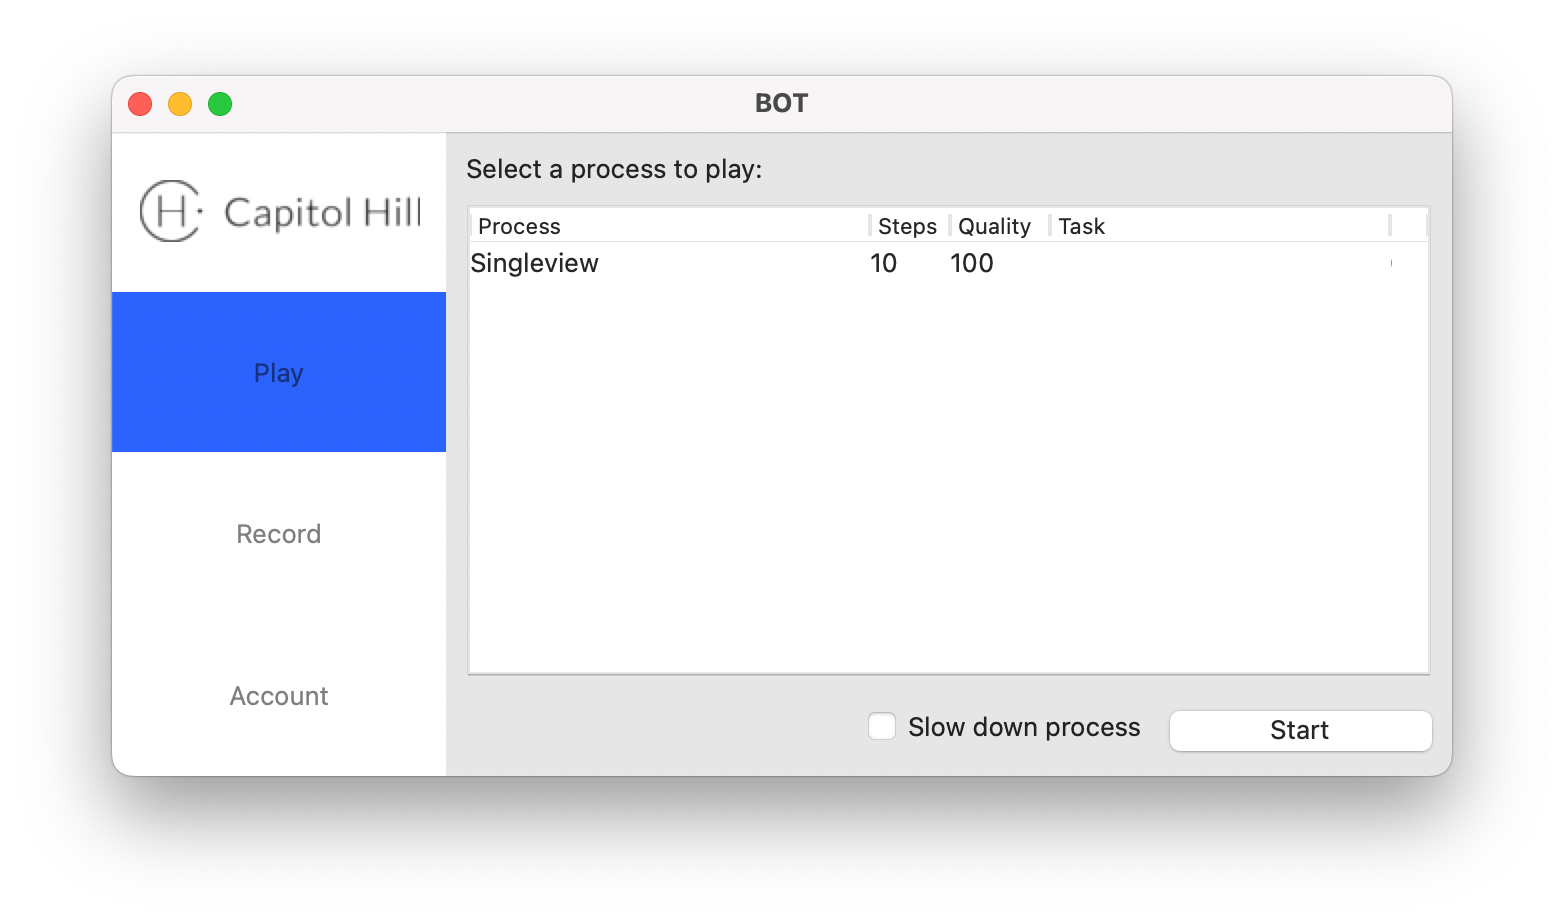Screen dimensions: 1564x924
Task: Maximize the BOT window with green button
Action: [220, 104]
